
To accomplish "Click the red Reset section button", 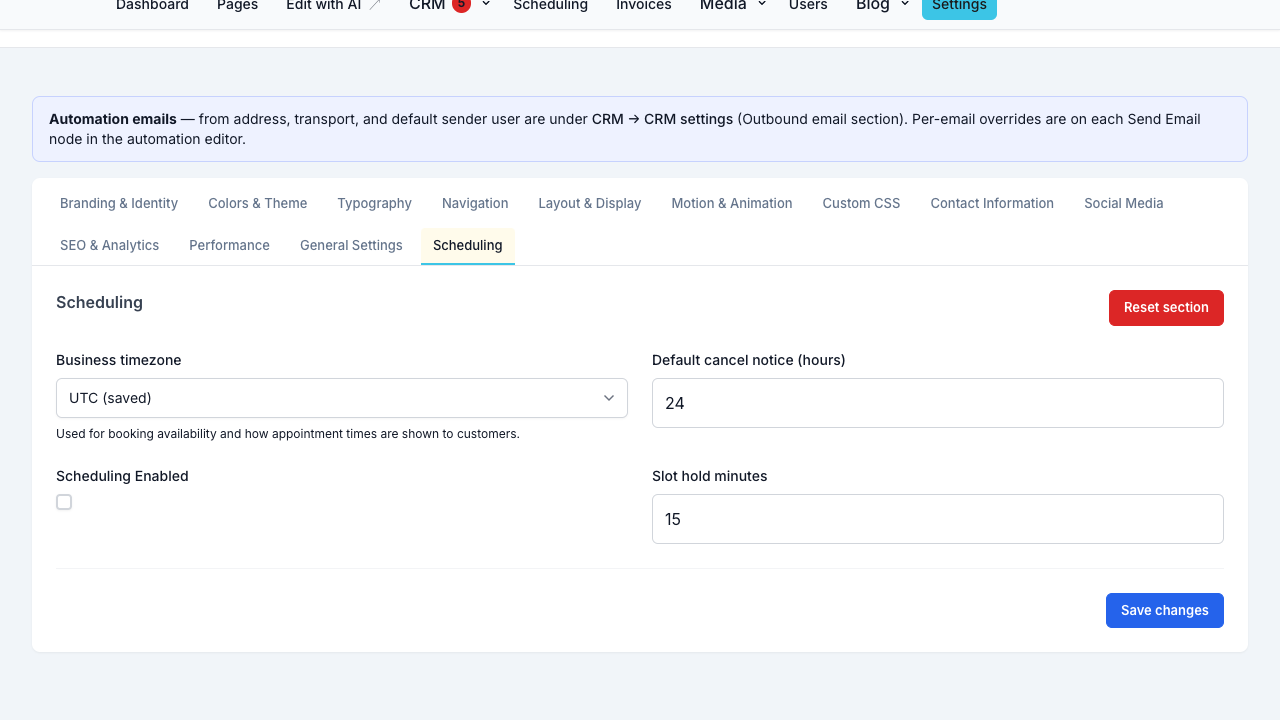I will click(1166, 308).
